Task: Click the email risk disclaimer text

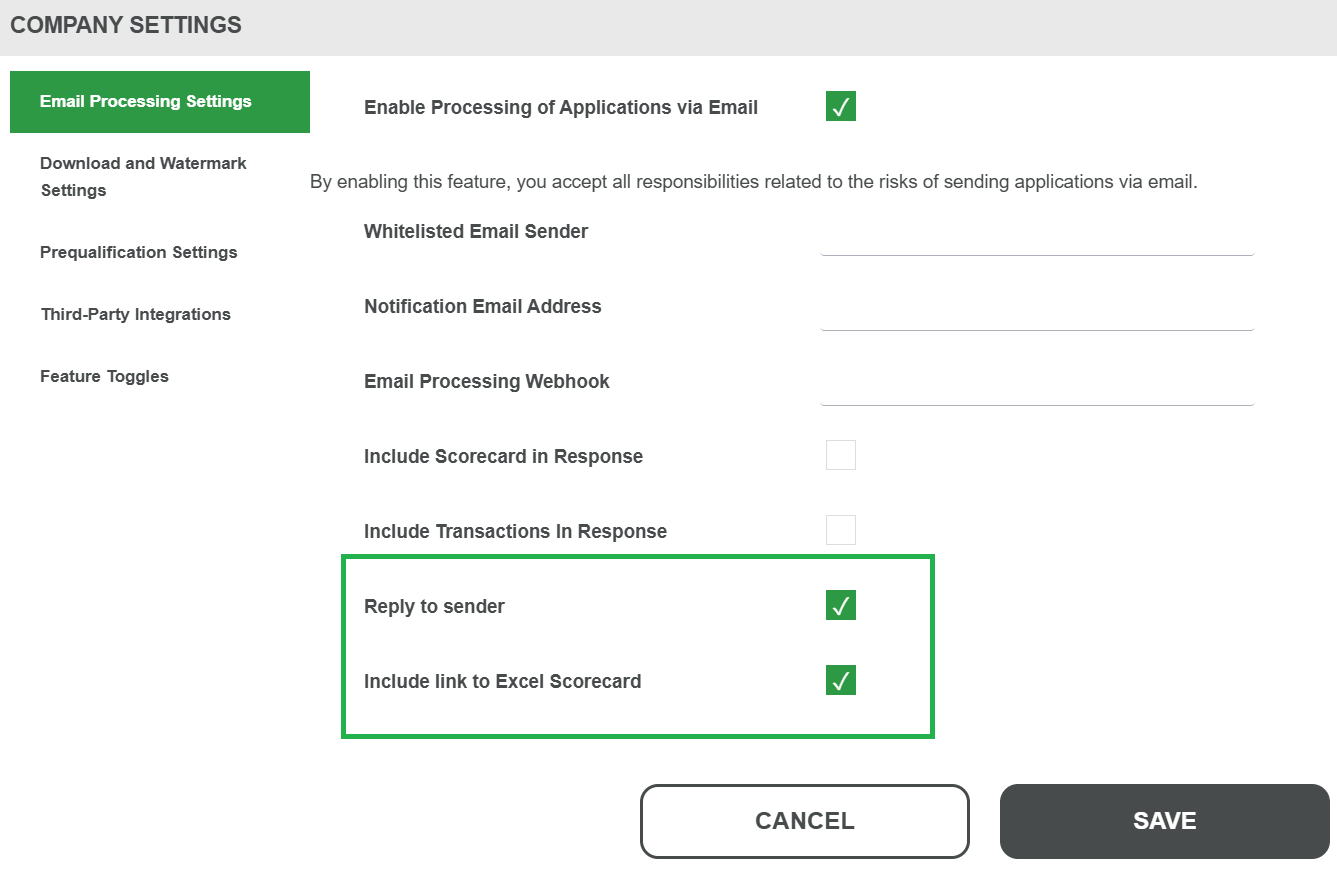Action: click(x=753, y=182)
